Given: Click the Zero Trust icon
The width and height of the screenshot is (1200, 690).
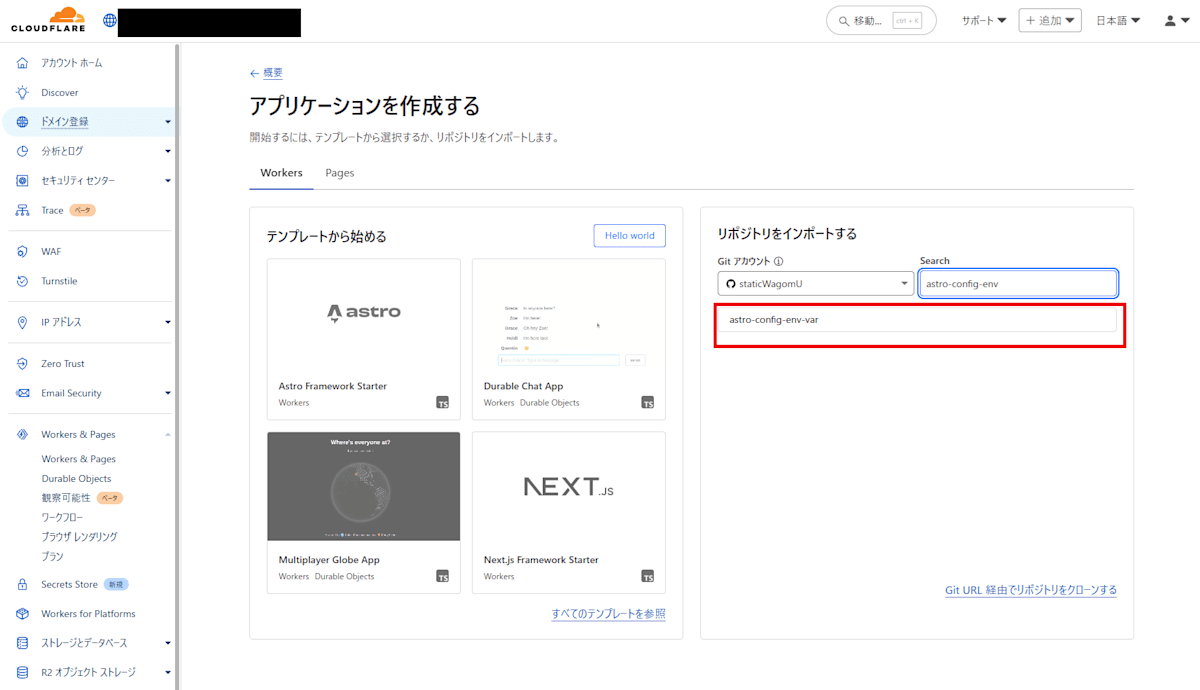Looking at the screenshot, I should coord(23,364).
